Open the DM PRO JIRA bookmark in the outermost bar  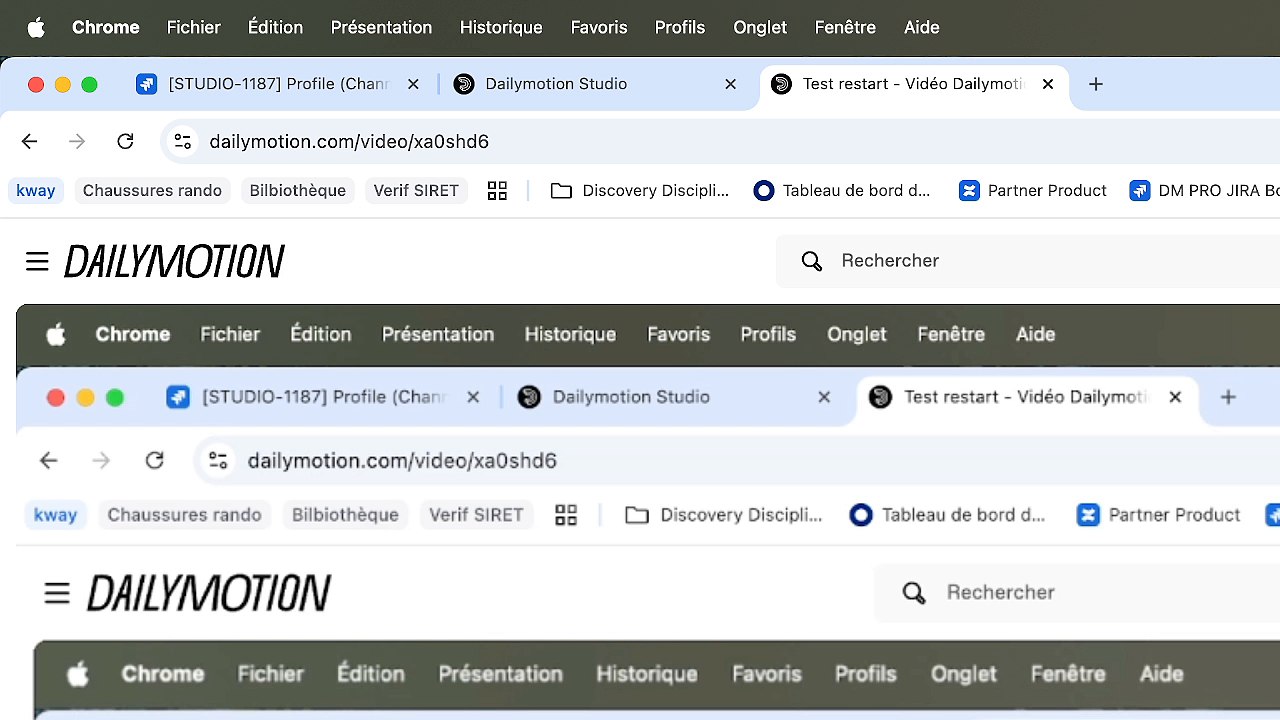[x=1204, y=190]
